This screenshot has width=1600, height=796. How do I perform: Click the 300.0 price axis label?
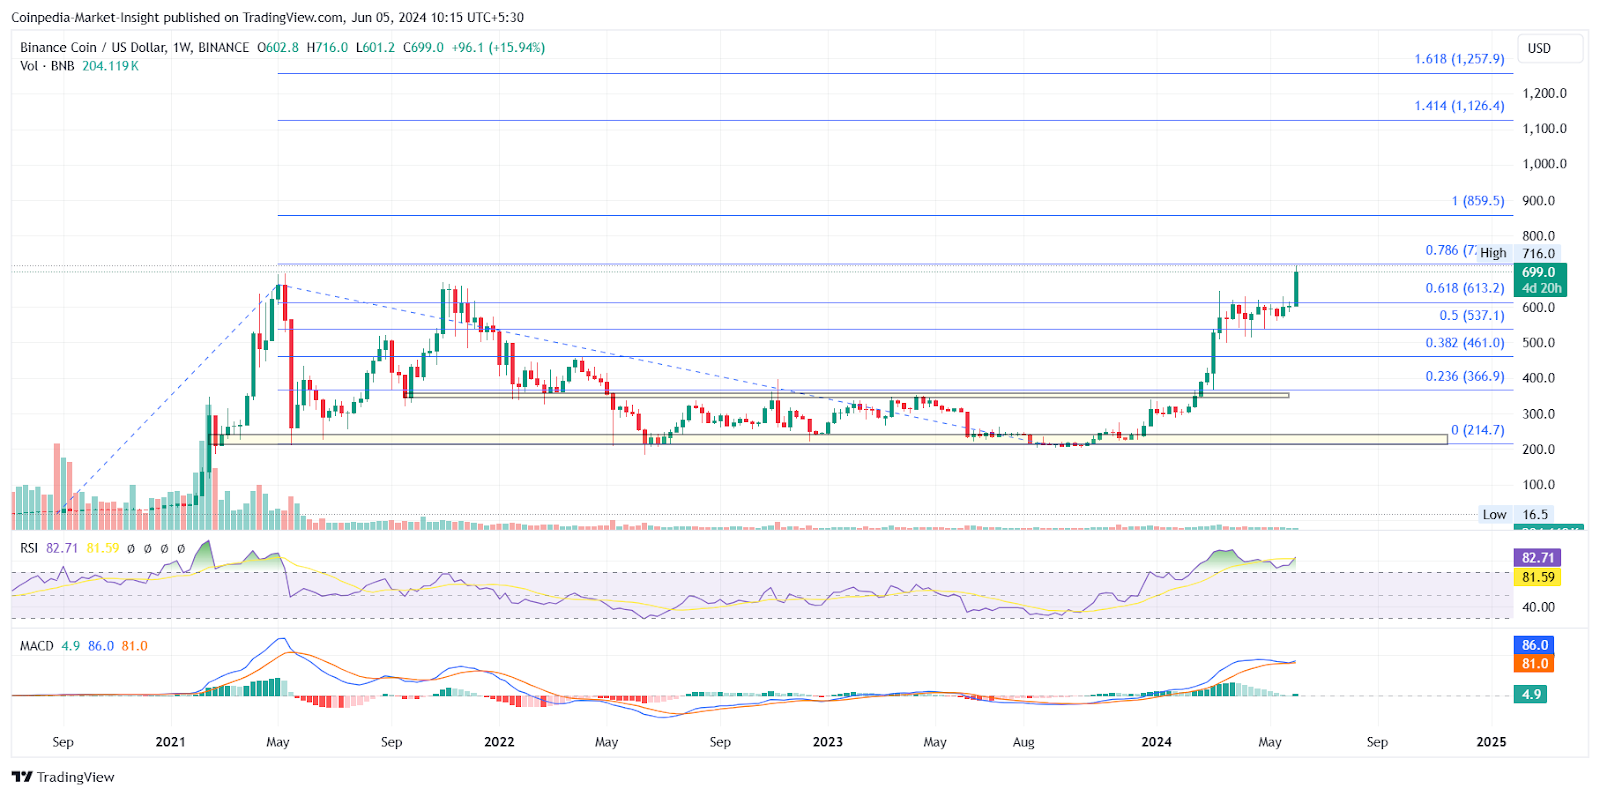pyautogui.click(x=1539, y=414)
